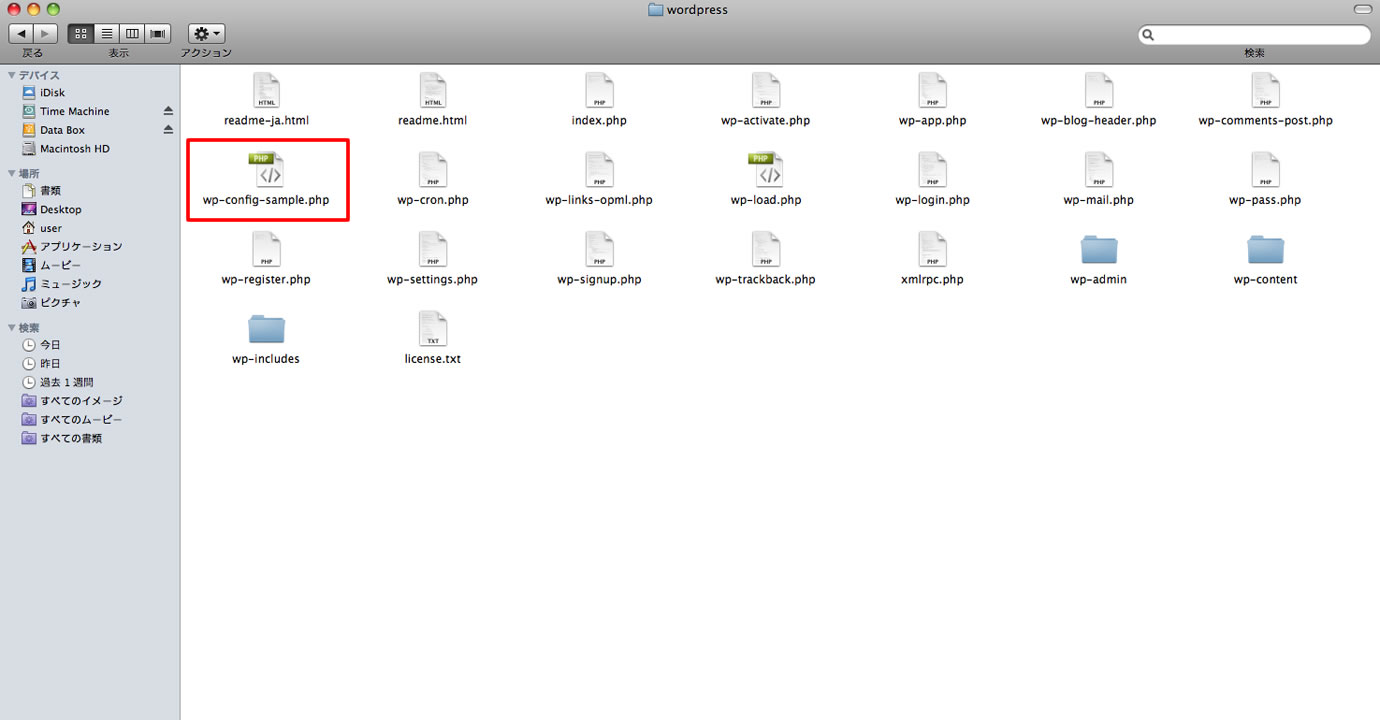Select the license.txt file icon
The width and height of the screenshot is (1380, 720).
(x=432, y=329)
